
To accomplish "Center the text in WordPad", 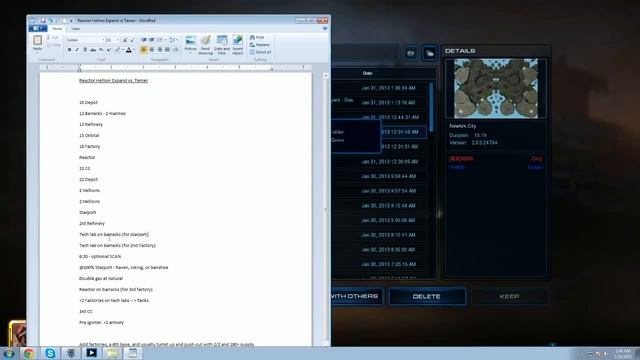I will point(152,50).
